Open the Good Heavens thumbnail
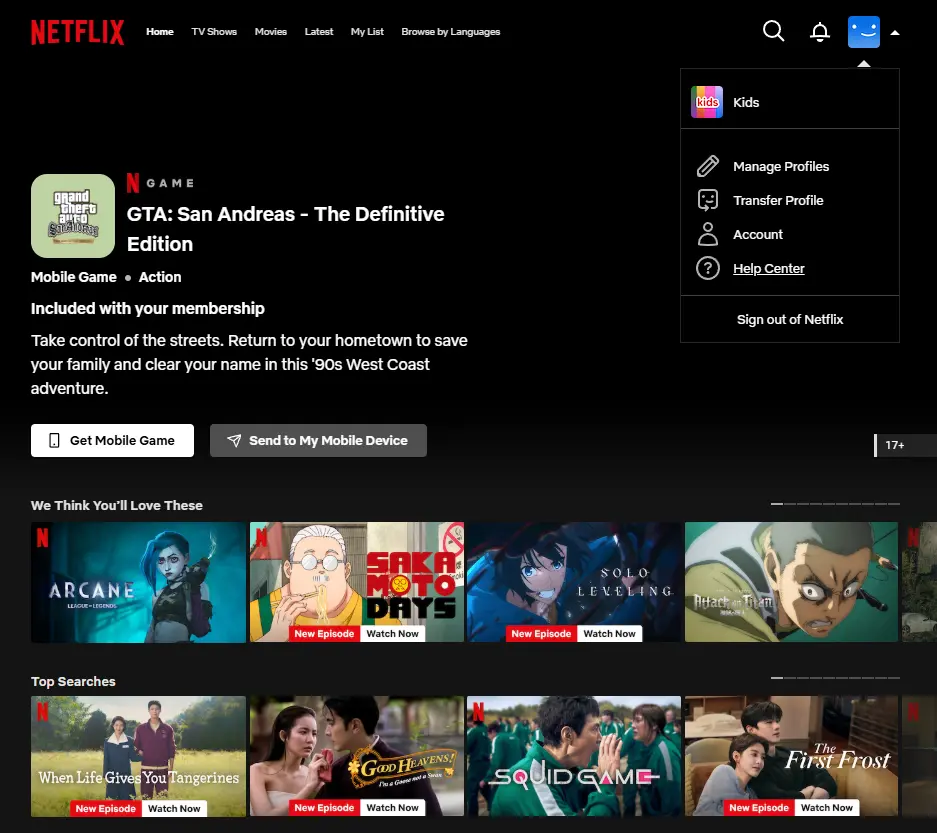This screenshot has height=833, width=937. click(357, 756)
